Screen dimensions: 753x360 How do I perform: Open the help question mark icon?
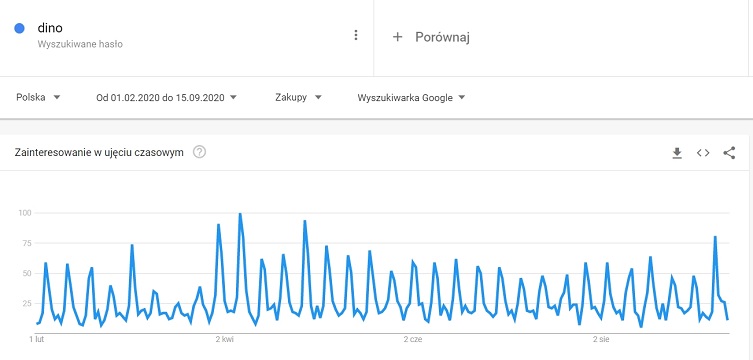(199, 153)
